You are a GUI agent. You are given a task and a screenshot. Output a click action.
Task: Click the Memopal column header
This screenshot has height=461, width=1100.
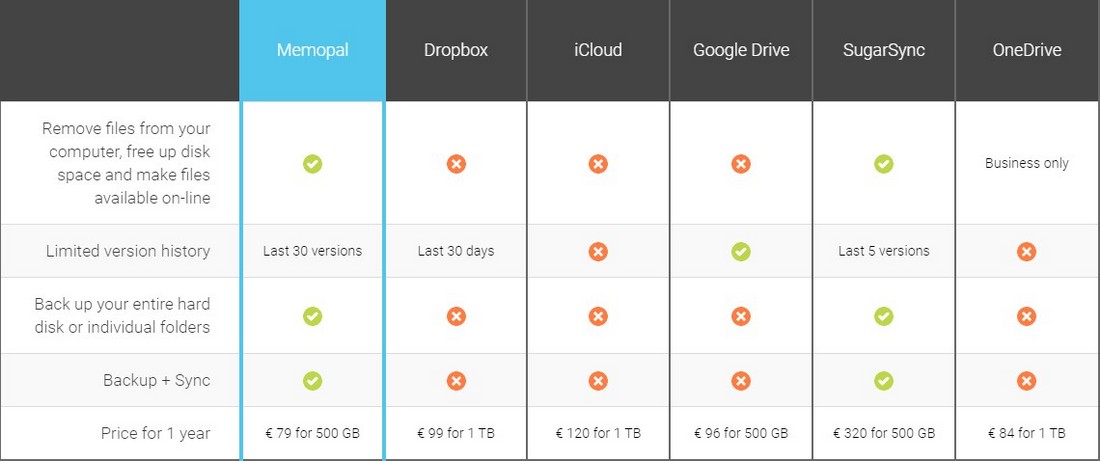click(x=312, y=51)
